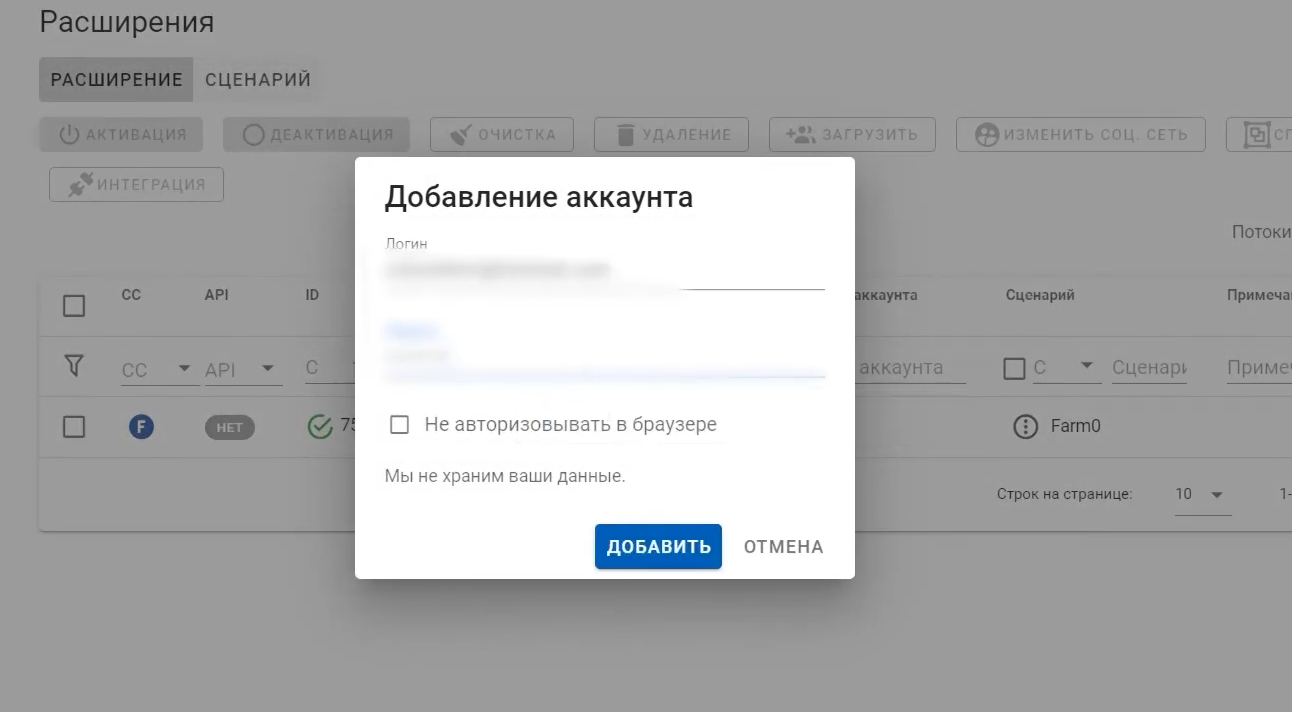Switch to the СЦЕНАРИЙ tab

(258, 80)
